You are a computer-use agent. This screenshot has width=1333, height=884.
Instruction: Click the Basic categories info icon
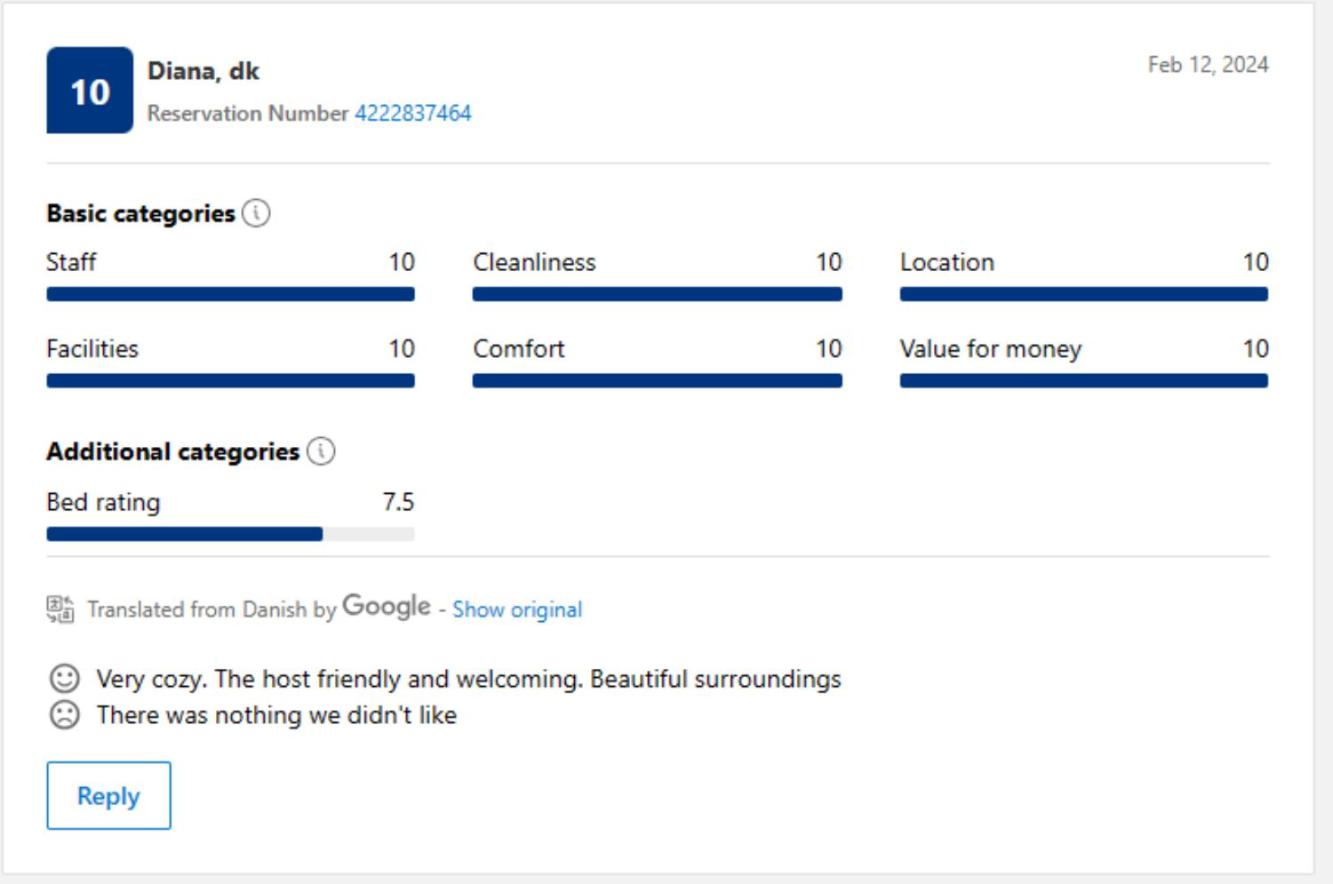(x=256, y=213)
